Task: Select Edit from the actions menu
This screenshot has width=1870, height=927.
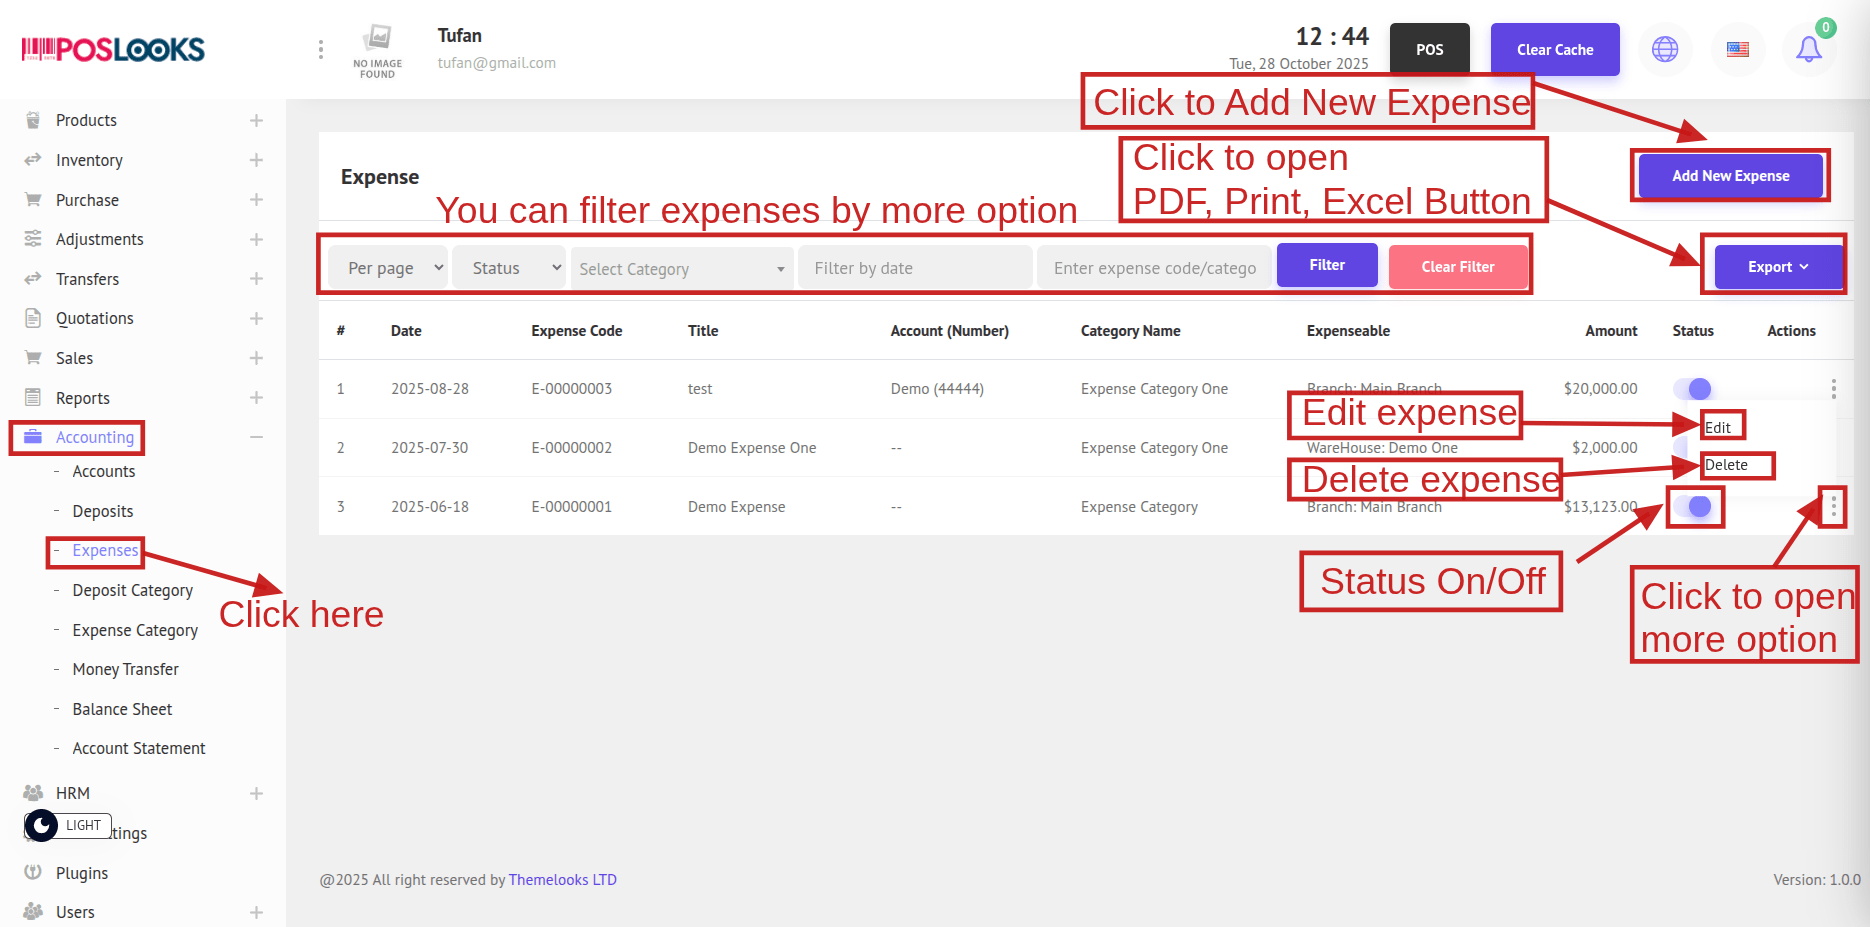Action: point(1718,428)
